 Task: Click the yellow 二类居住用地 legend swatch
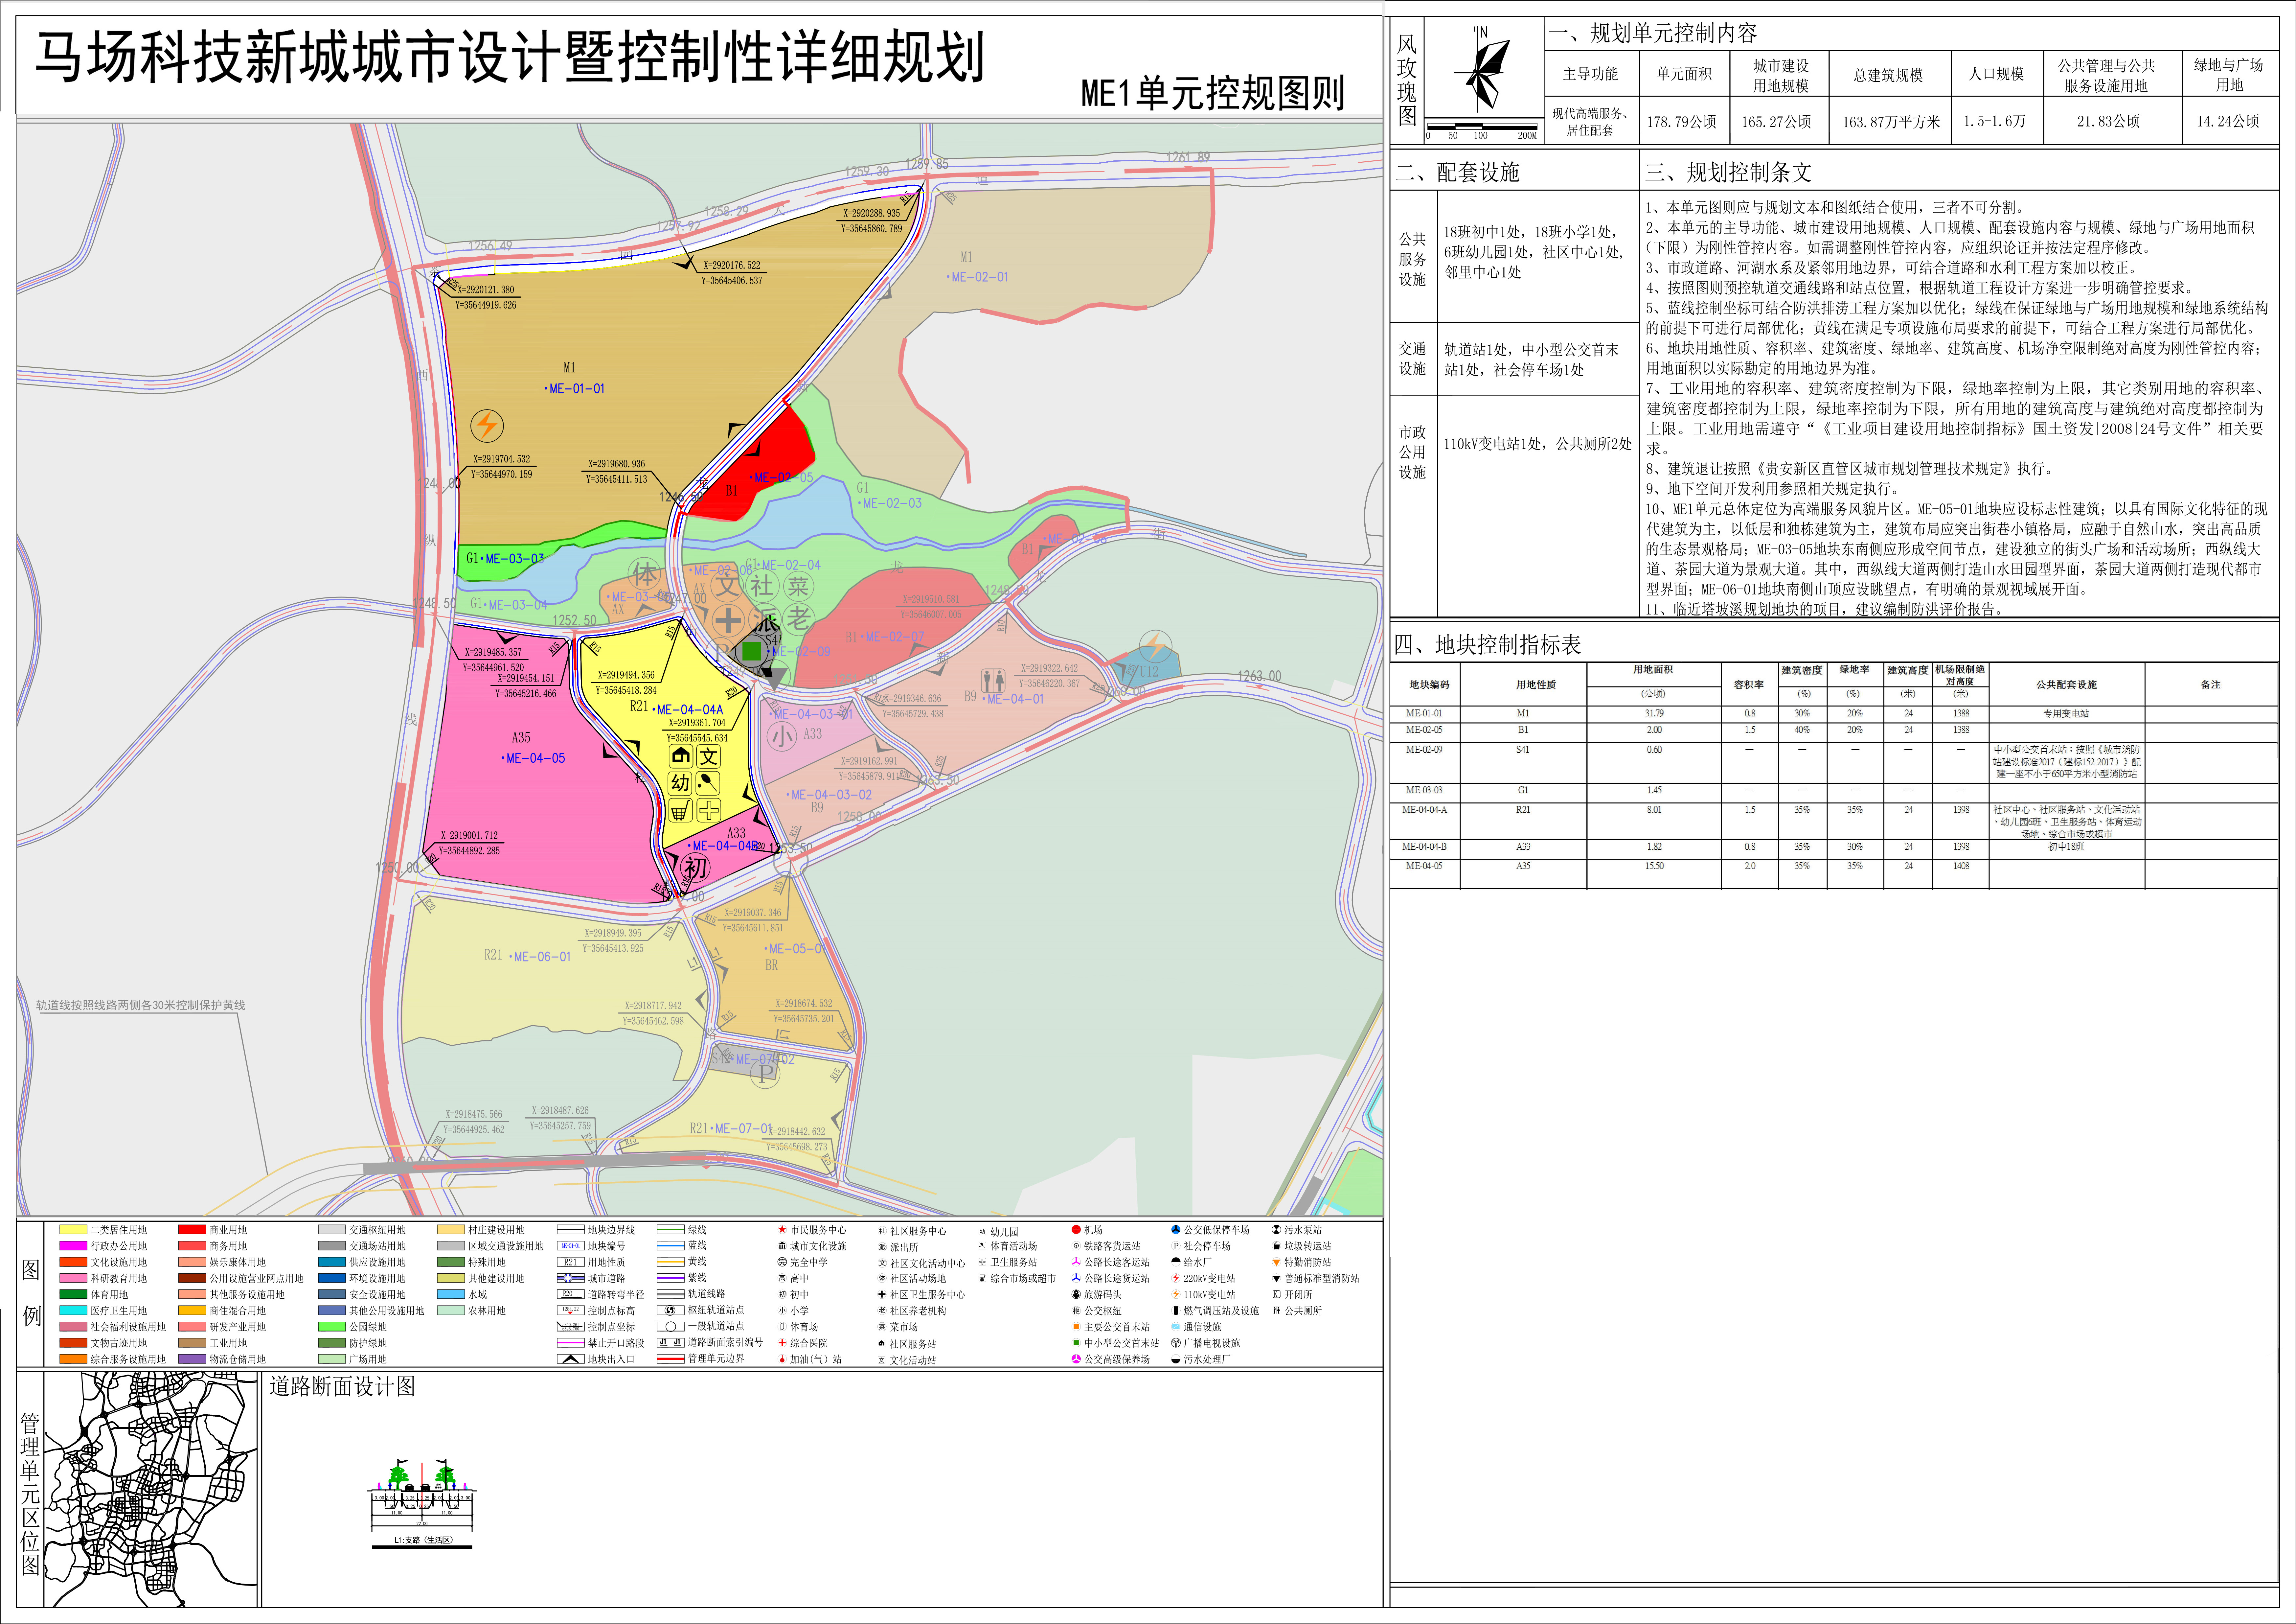click(x=73, y=1230)
